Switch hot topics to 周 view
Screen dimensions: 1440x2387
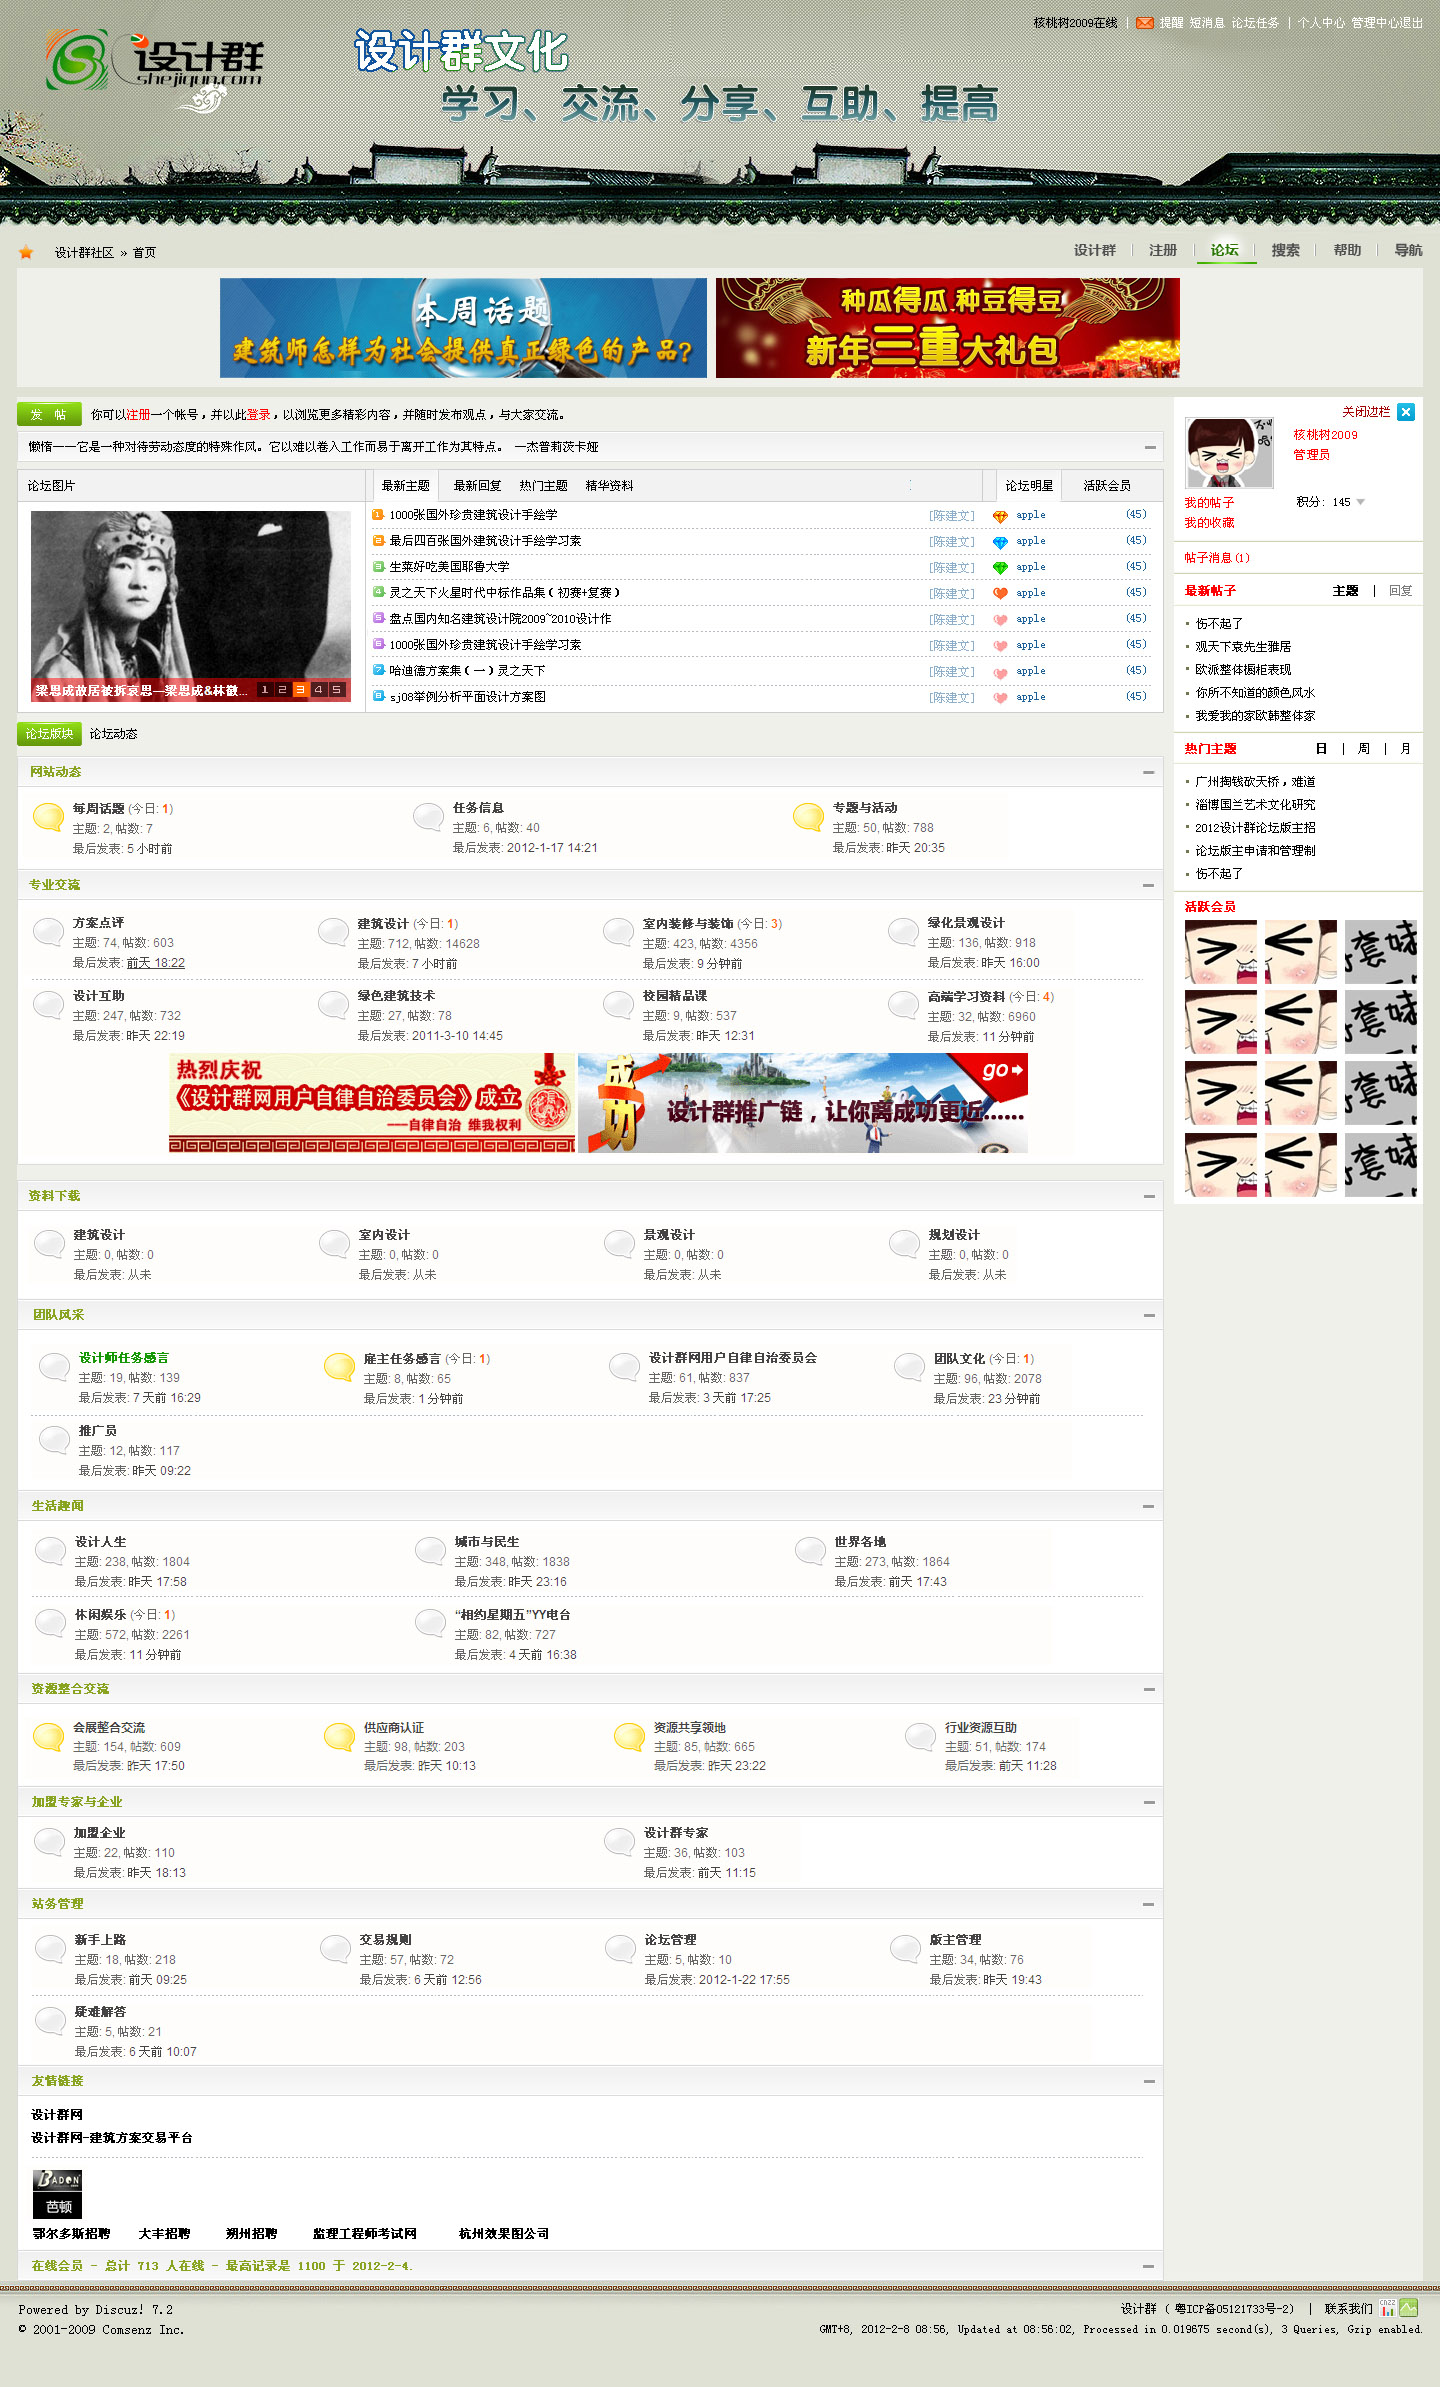(x=1363, y=749)
